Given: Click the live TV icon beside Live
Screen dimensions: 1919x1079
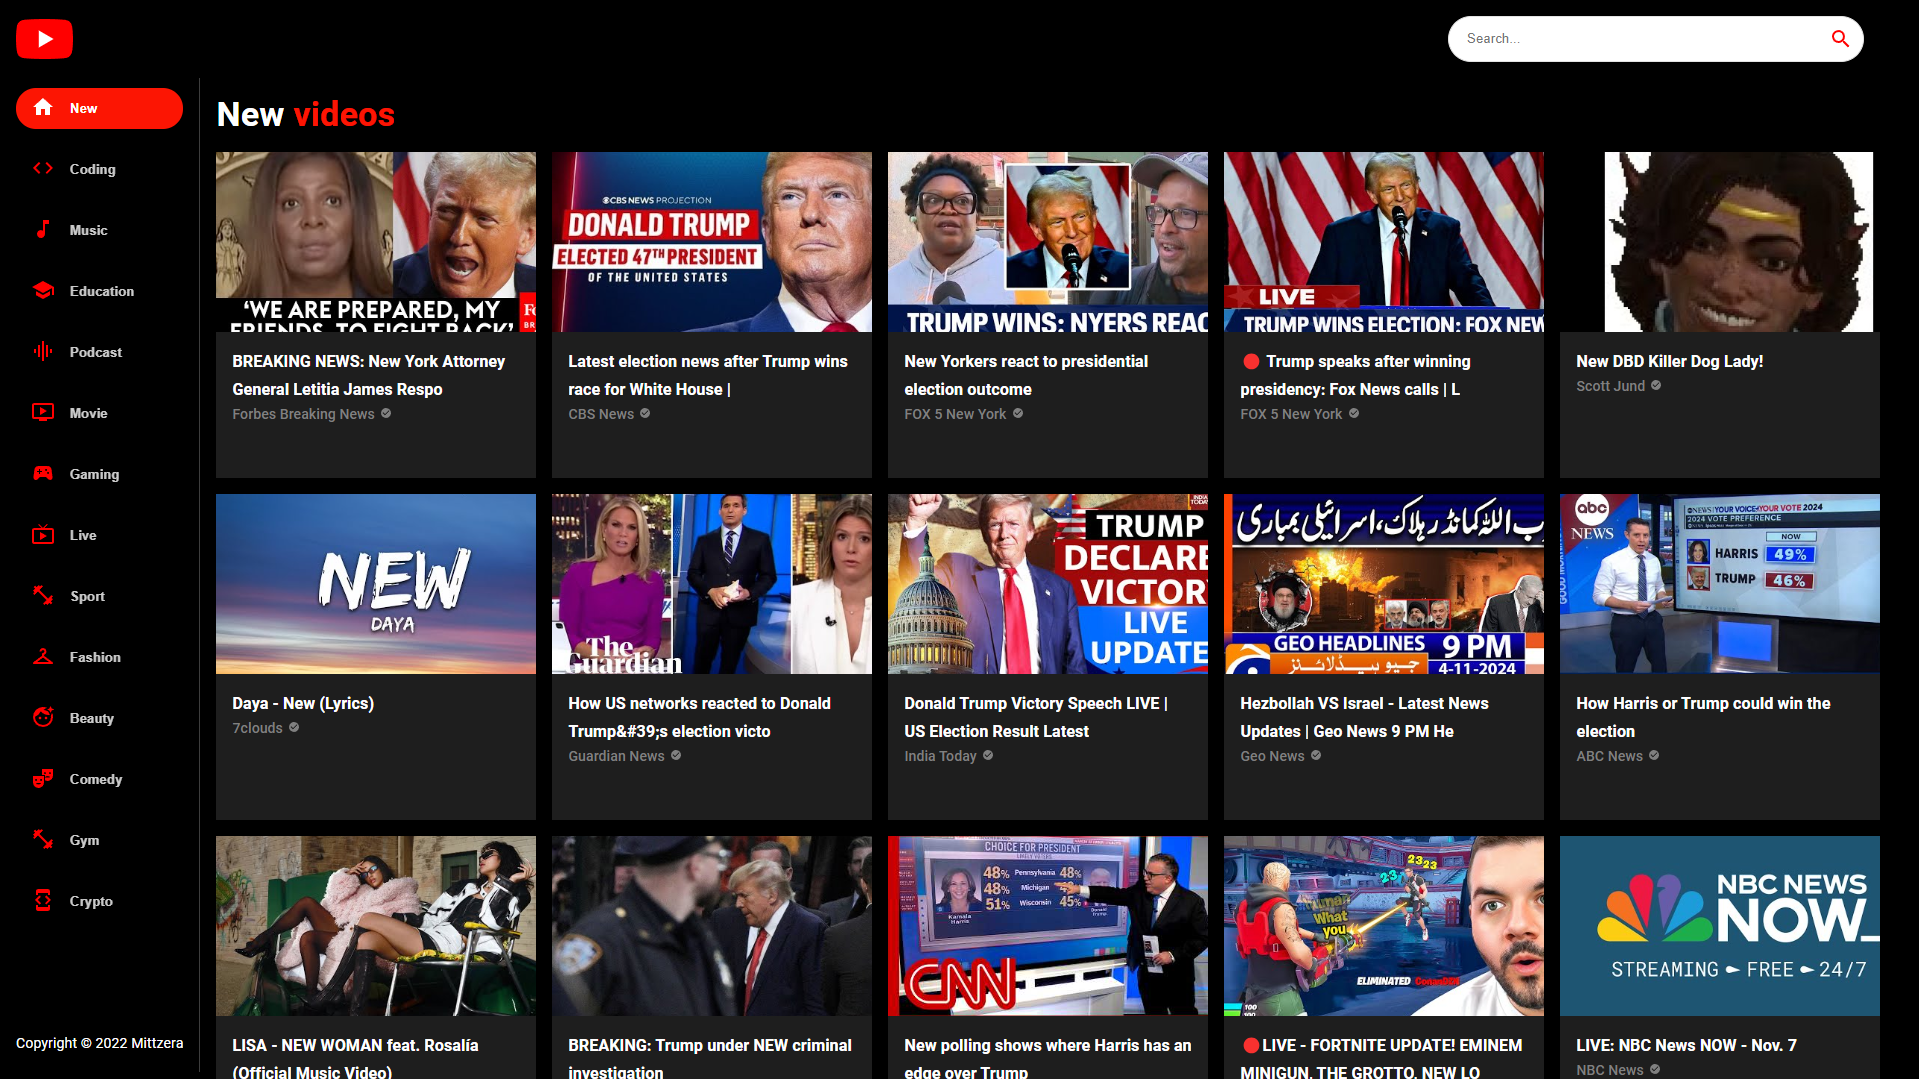Looking at the screenshot, I should pos(43,535).
